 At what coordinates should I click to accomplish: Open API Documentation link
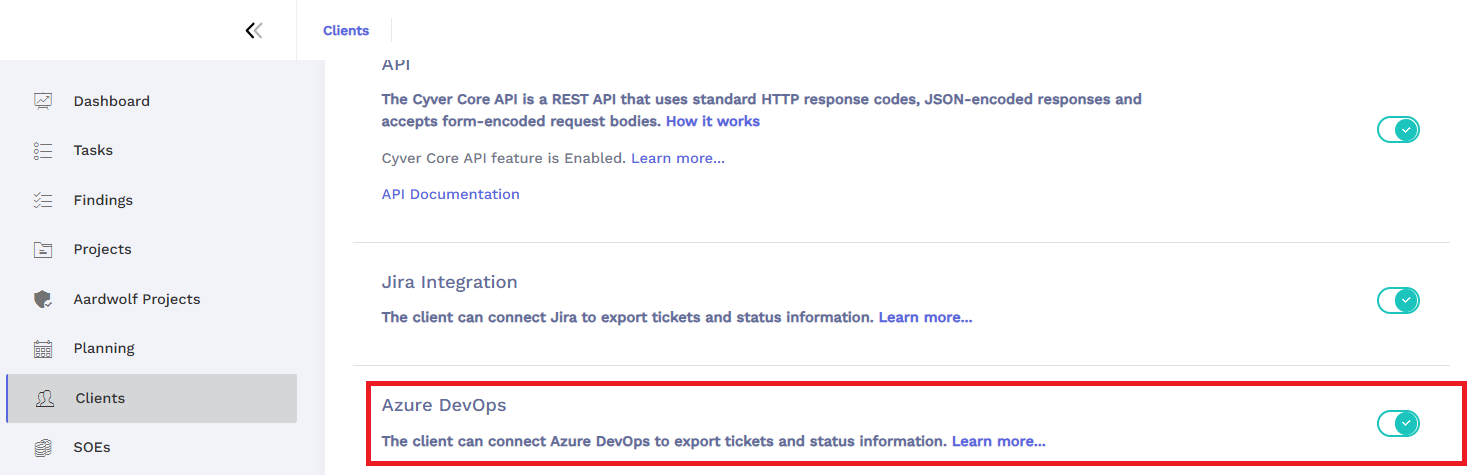point(451,194)
